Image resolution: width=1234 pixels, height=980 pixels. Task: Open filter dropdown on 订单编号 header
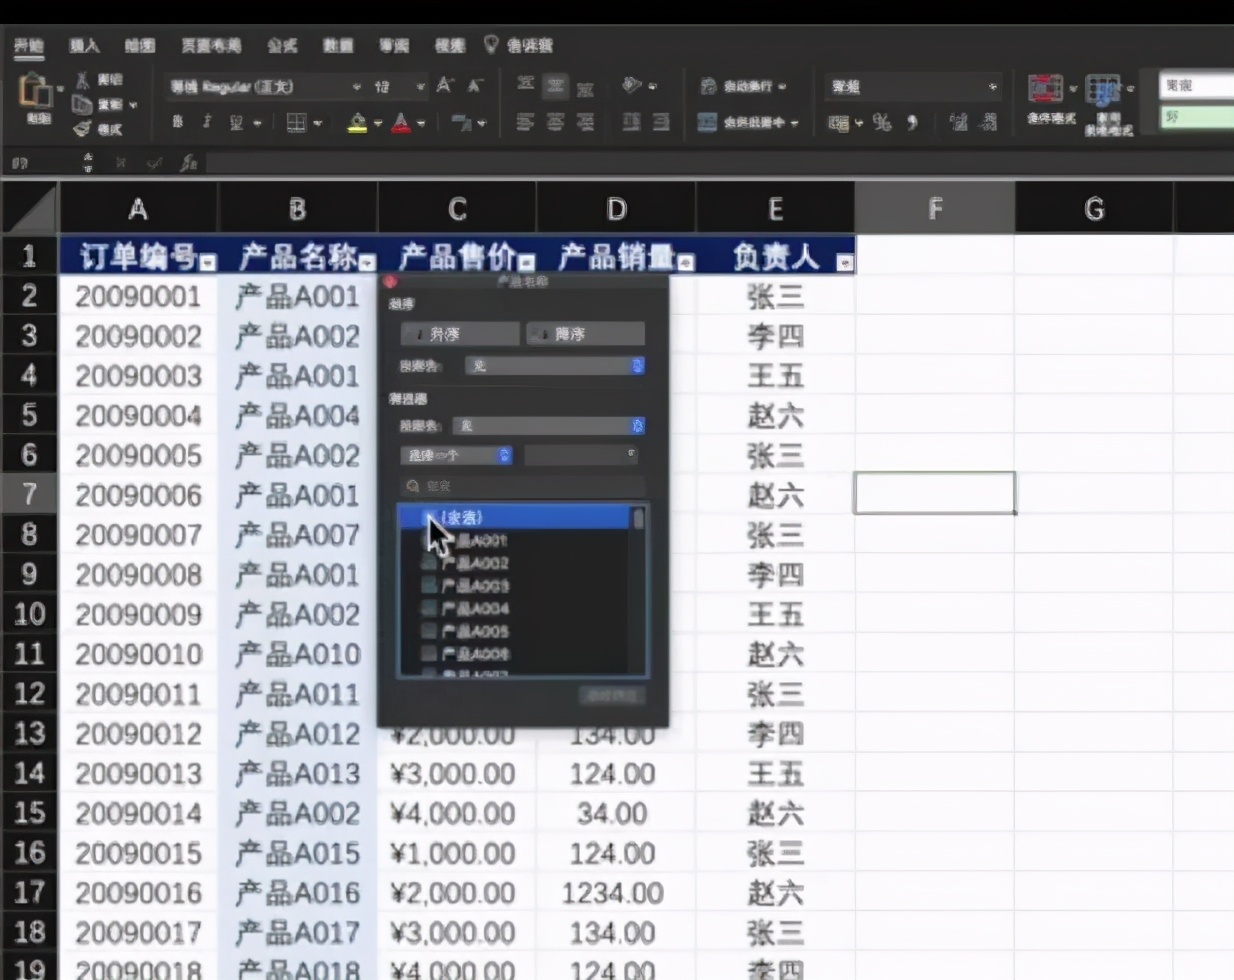coord(207,262)
